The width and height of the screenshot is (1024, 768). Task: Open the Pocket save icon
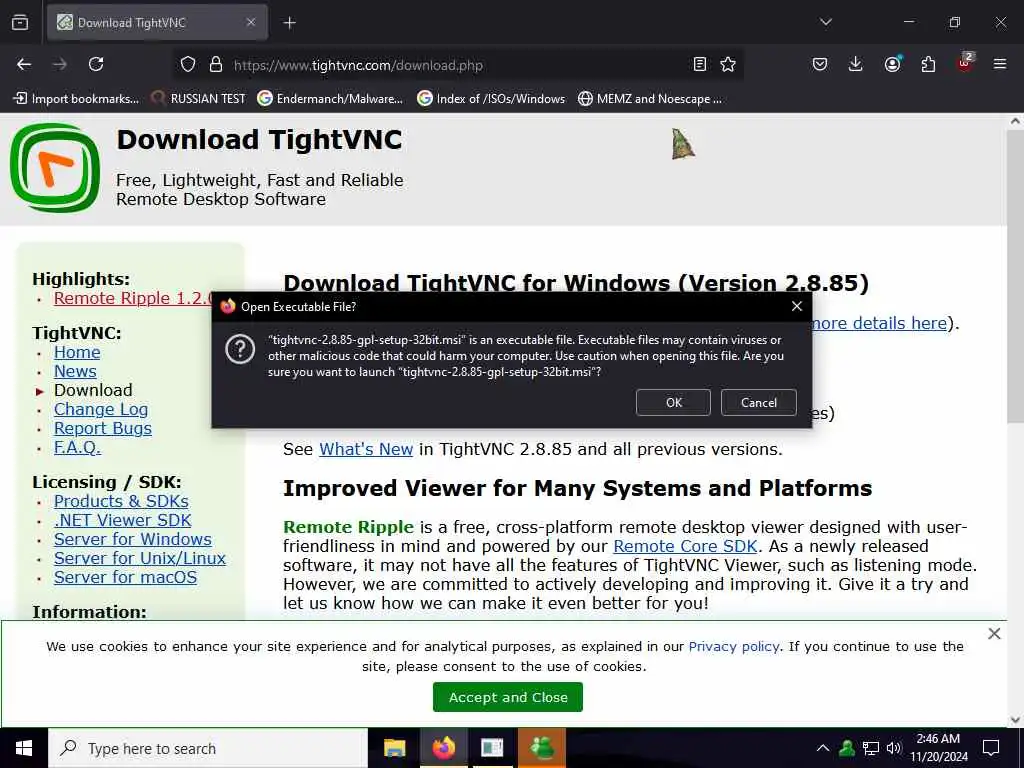click(820, 64)
